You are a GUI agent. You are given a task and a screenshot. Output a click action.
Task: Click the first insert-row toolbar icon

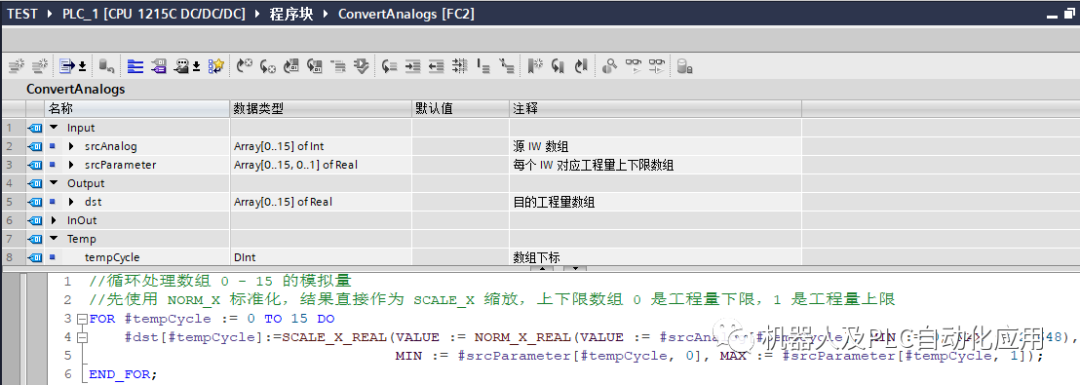17,65
